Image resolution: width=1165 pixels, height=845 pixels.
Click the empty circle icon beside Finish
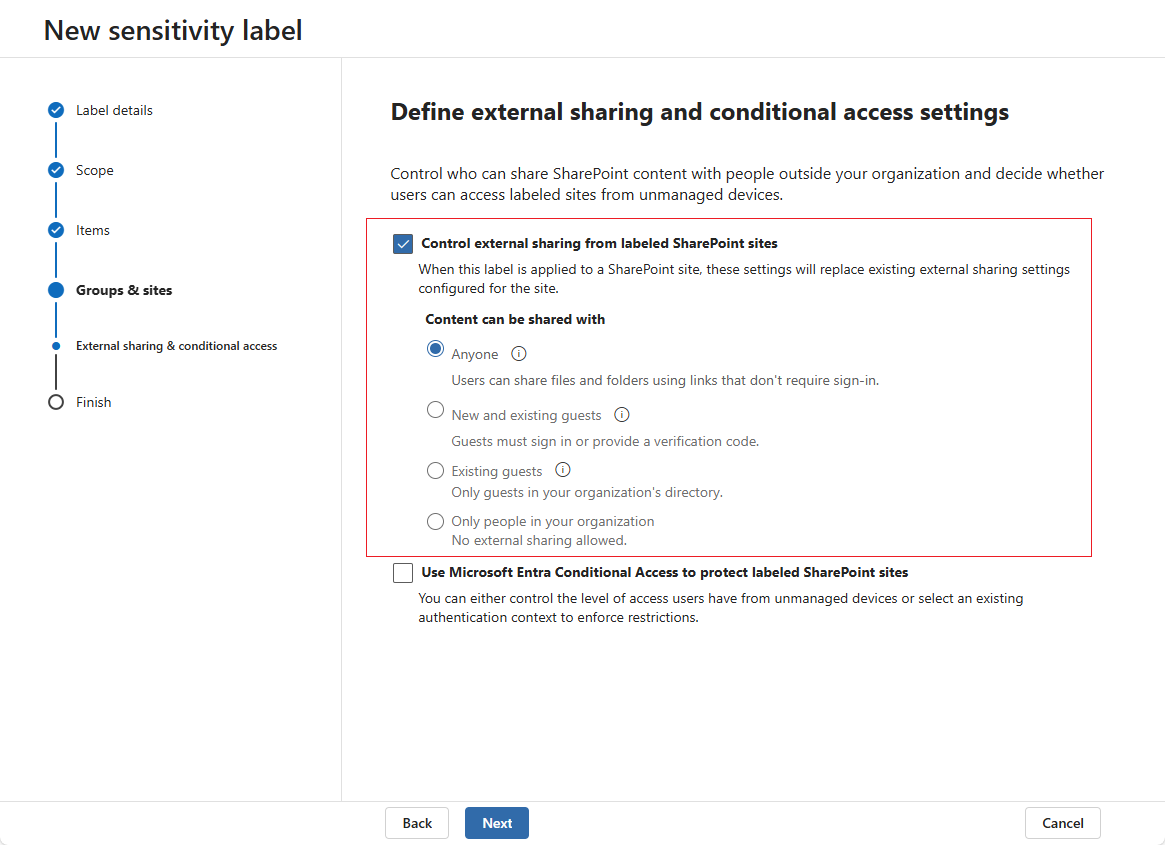coord(55,402)
